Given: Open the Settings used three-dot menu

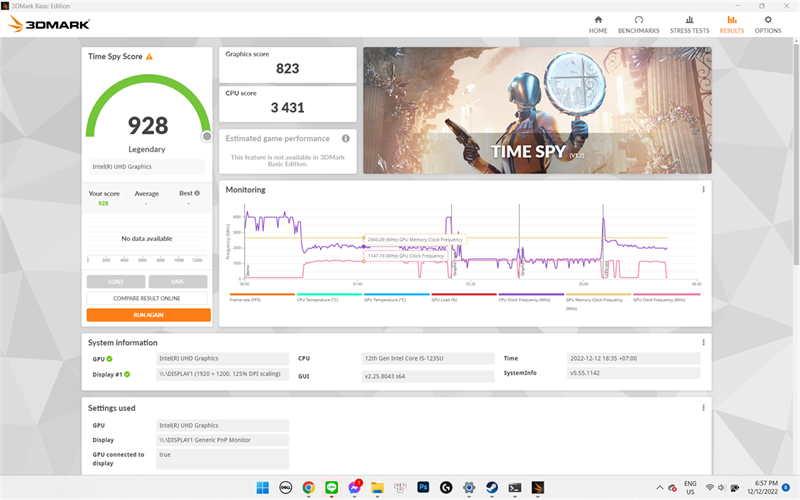Looking at the screenshot, I should [704, 408].
